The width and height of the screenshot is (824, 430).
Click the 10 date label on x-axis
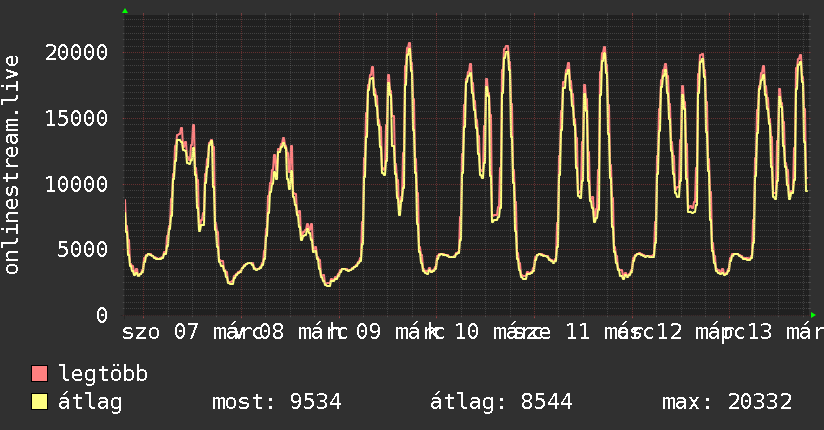[466, 332]
